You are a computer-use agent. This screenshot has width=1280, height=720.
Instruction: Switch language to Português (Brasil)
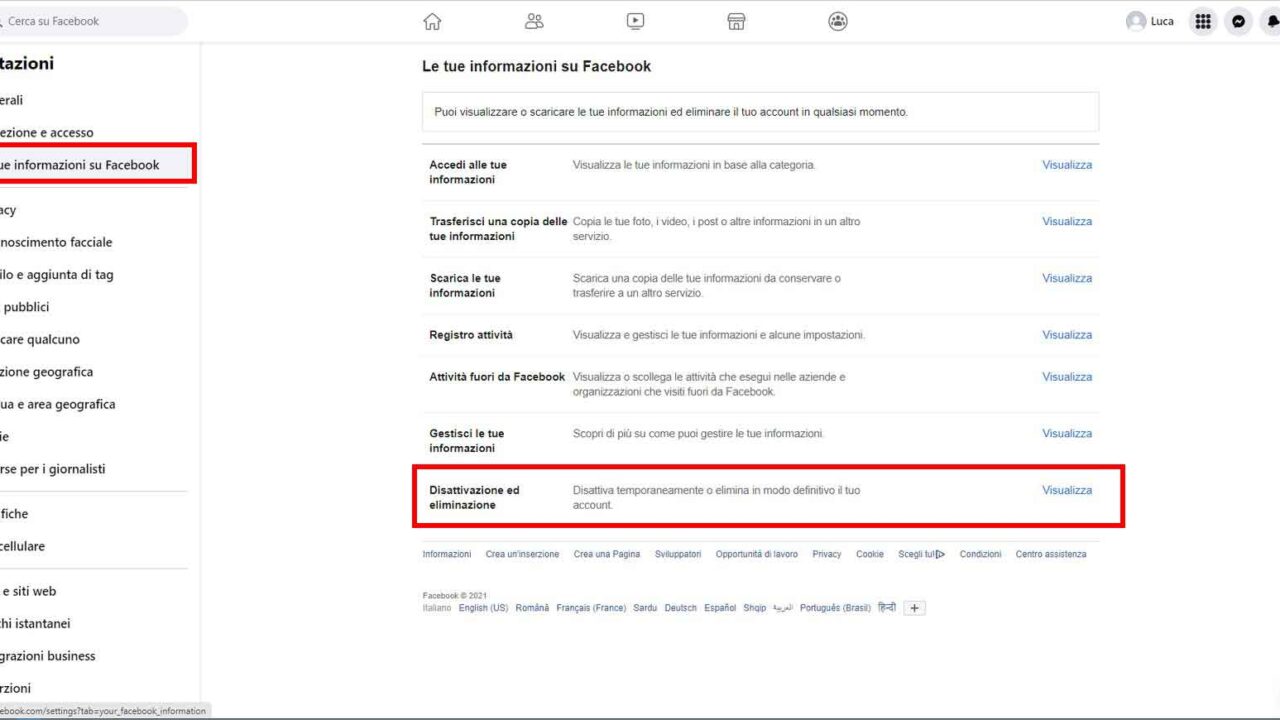(x=836, y=608)
